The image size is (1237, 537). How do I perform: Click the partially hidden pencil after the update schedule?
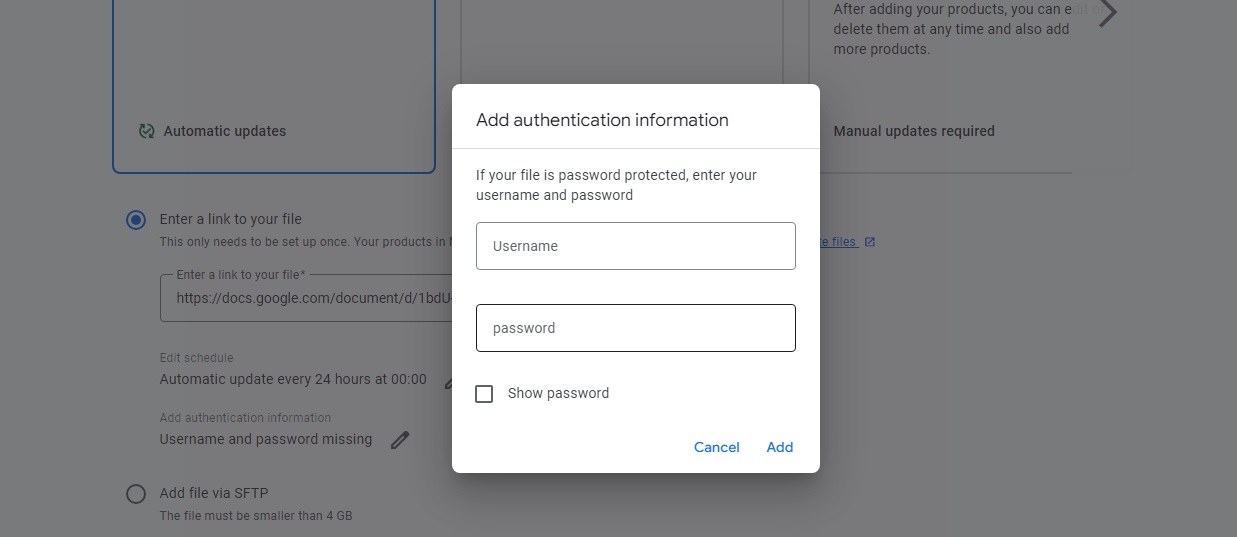coord(448,380)
